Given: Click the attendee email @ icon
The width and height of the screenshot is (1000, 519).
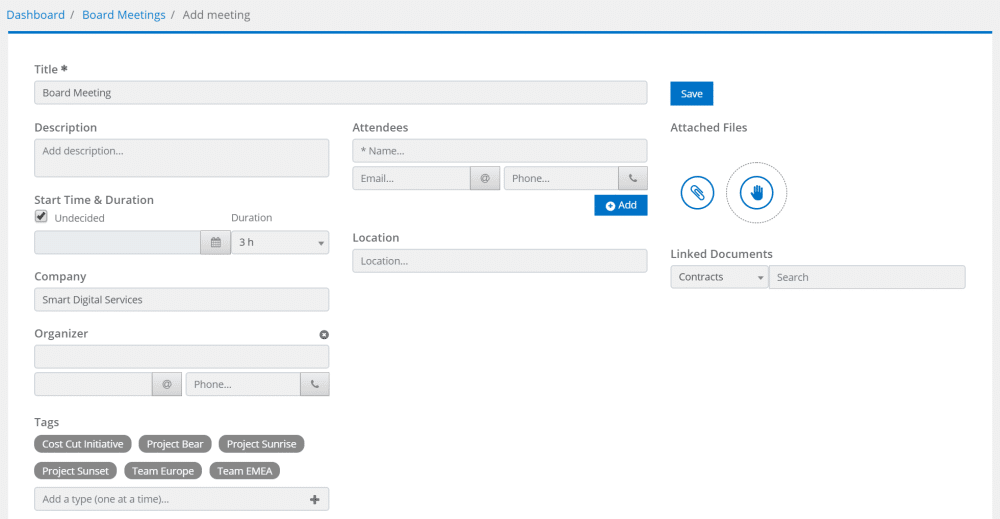Looking at the screenshot, I should pos(485,179).
